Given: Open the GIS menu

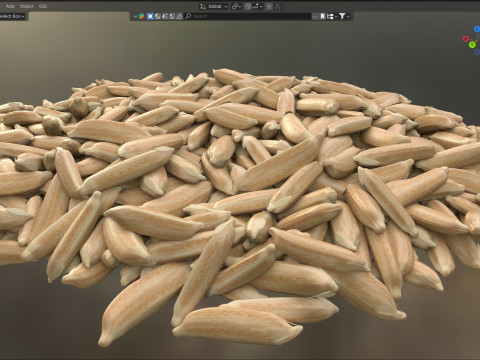Looking at the screenshot, I should pyautogui.click(x=43, y=6).
